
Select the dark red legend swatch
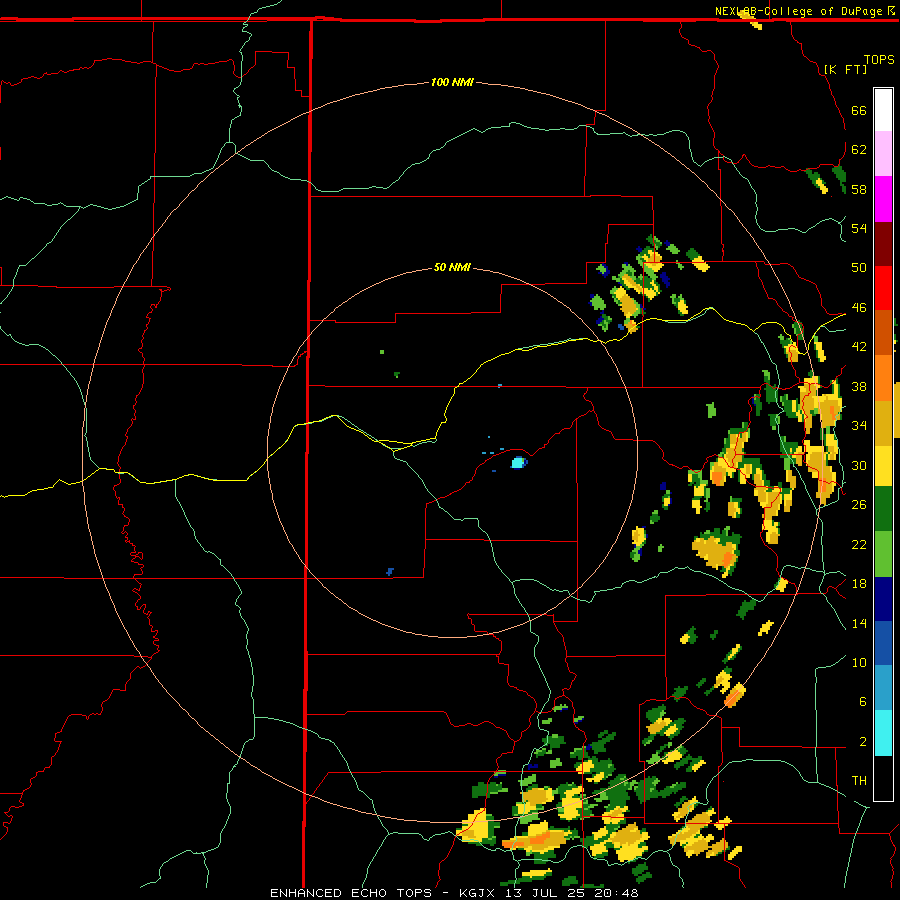[x=883, y=244]
